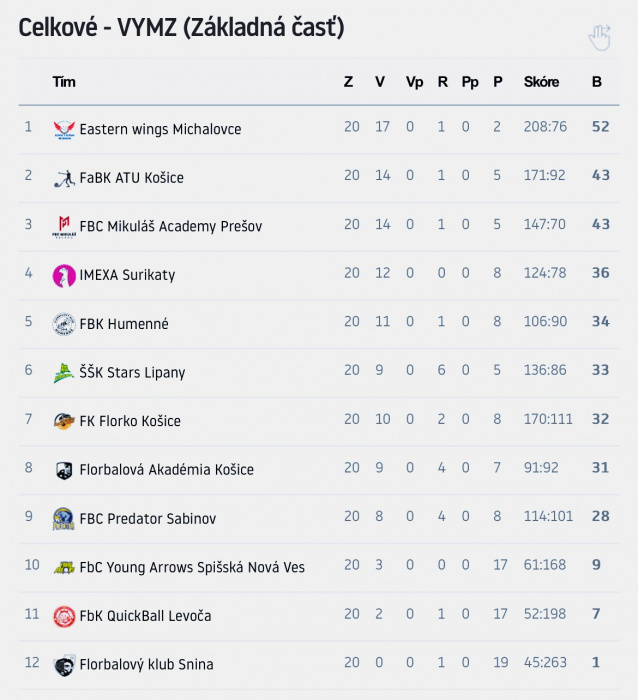
Task: Click the Florbalový klub Snina logo
Action: coord(64,665)
